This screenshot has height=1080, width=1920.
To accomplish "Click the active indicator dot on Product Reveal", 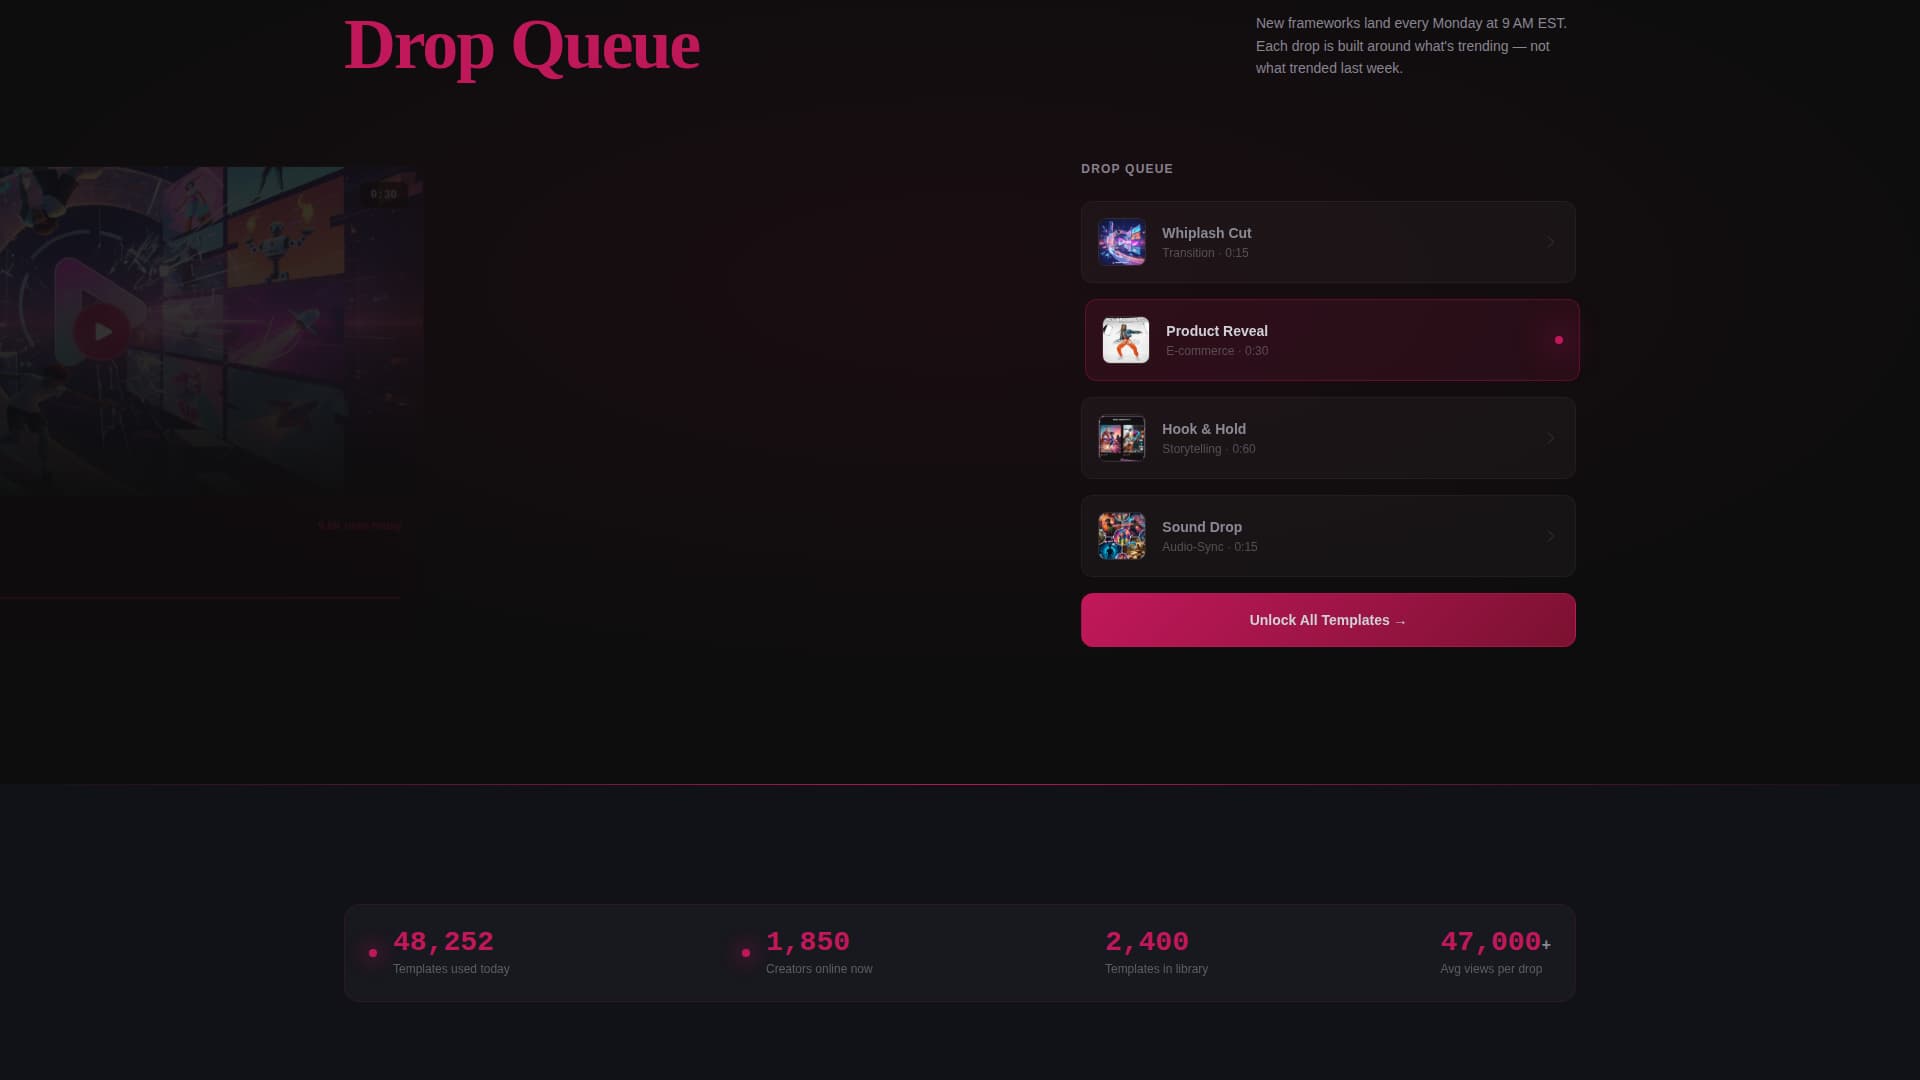I will 1558,340.
